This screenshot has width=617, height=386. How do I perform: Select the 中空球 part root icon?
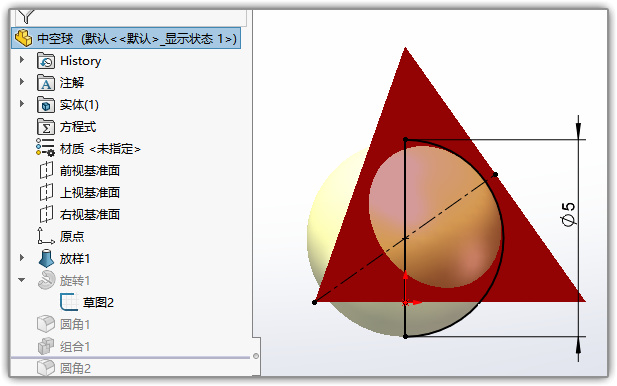[x=23, y=38]
